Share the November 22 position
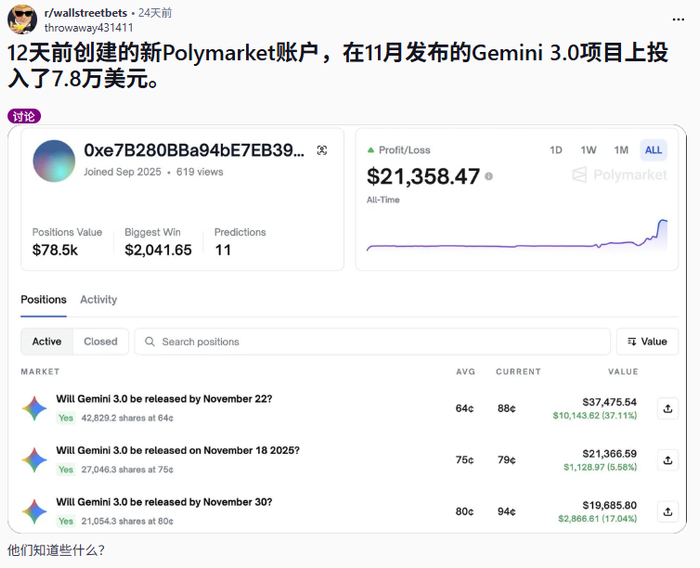The image size is (700, 568). point(668,409)
